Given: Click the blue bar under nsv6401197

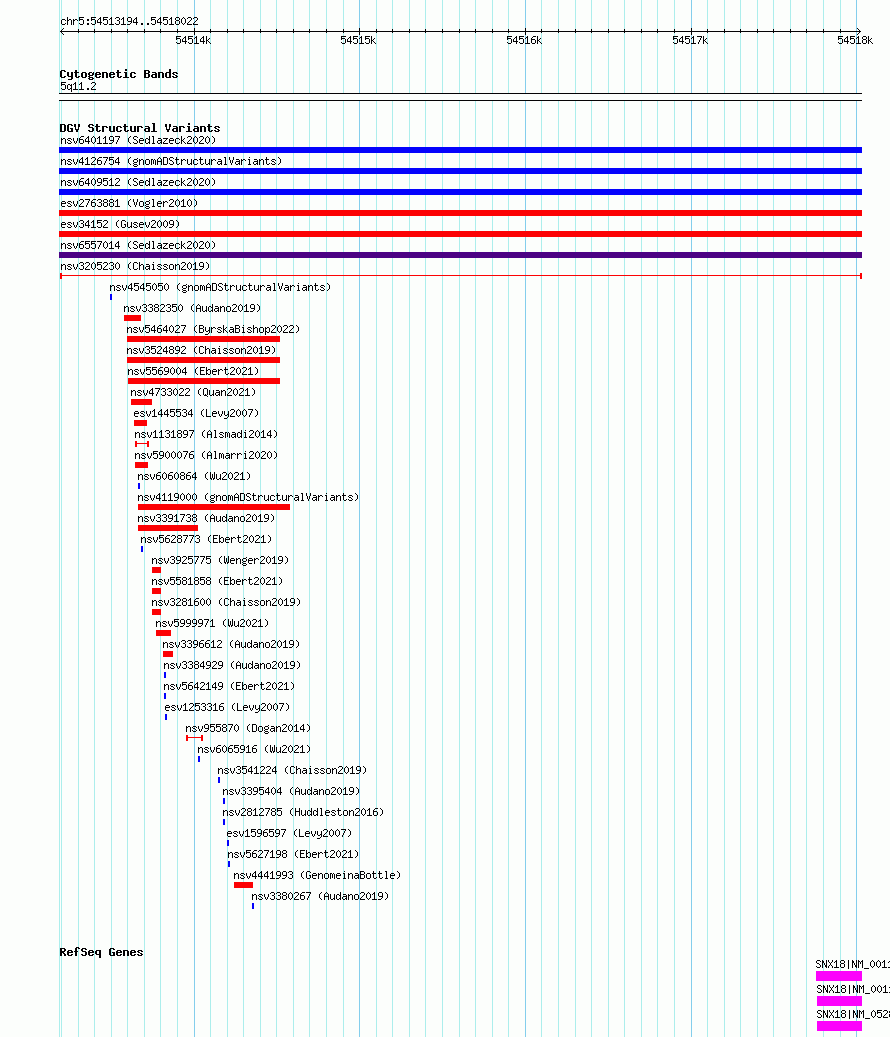Looking at the screenshot, I should click(460, 150).
